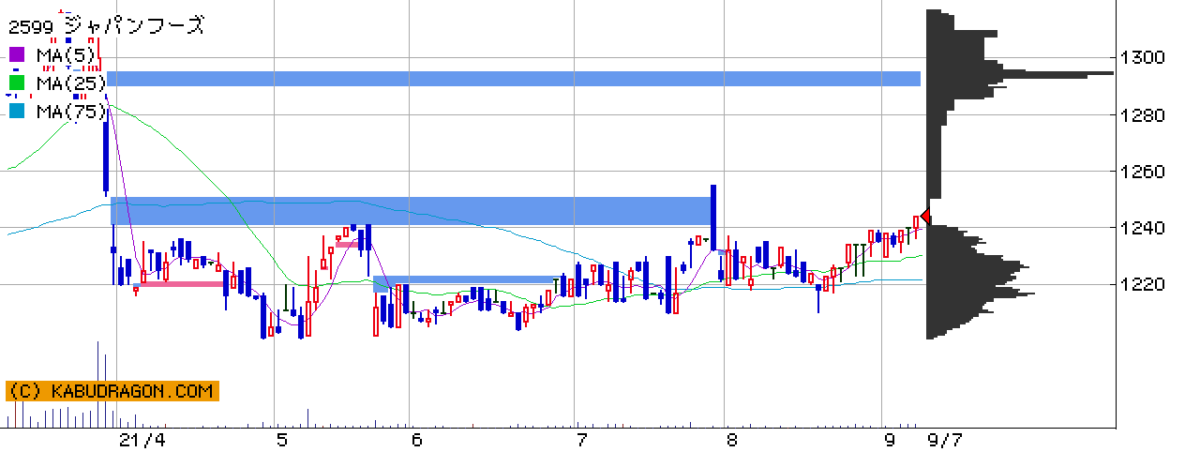Click the (C) KABUDRAGON.COM credit label
Screen dimensions: 1200x452
pyautogui.click(x=111, y=391)
